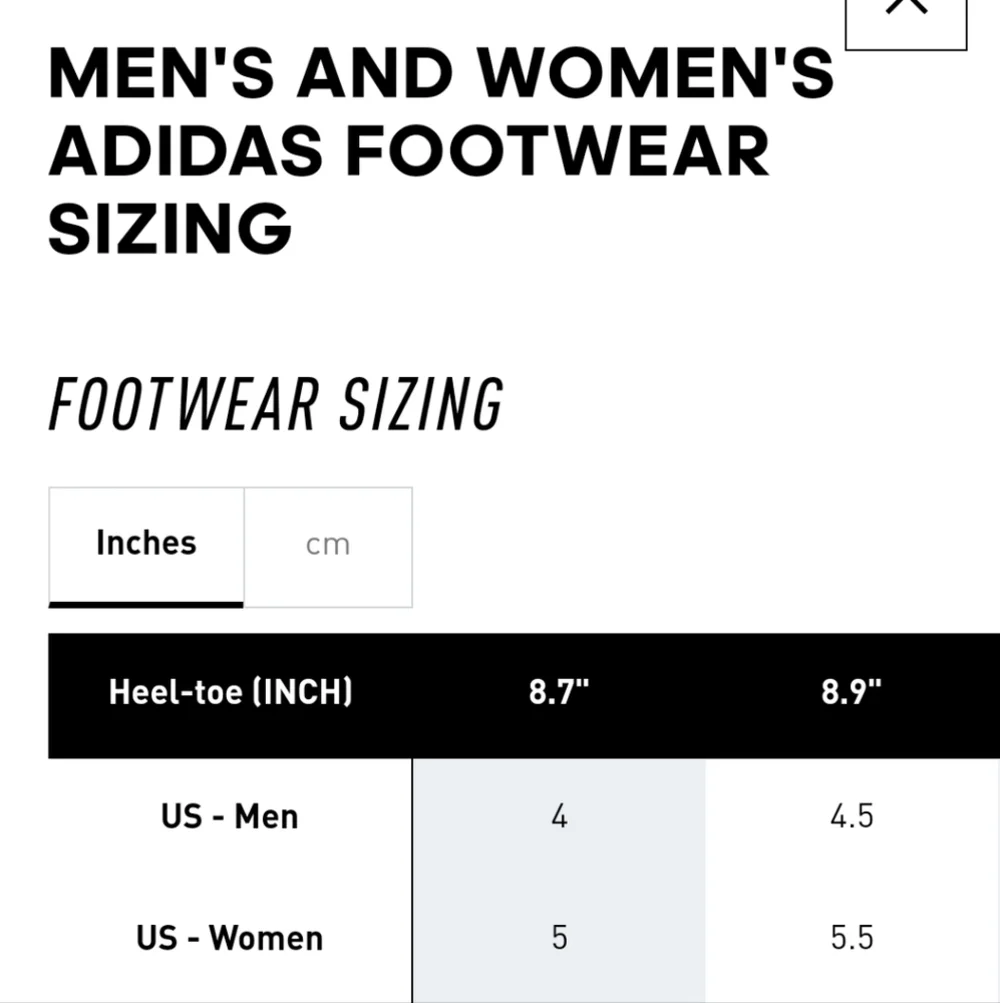Select US Women size 5.5 cell
This screenshot has height=1003, width=1000.
(852, 938)
